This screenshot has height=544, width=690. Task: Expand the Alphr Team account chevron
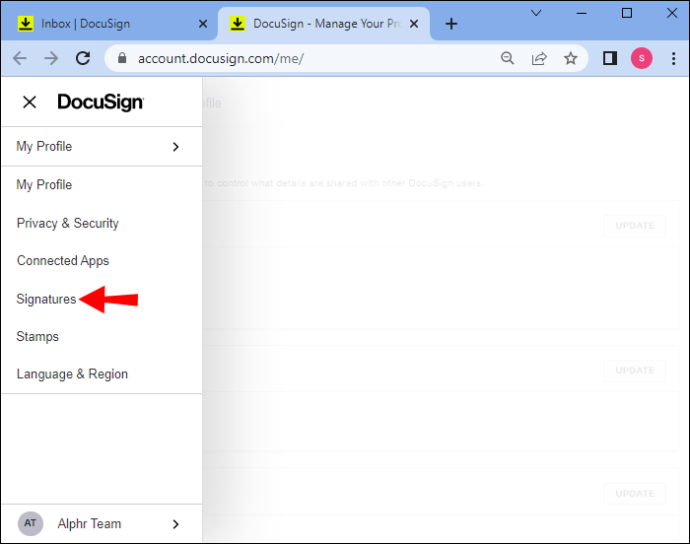coord(176,524)
